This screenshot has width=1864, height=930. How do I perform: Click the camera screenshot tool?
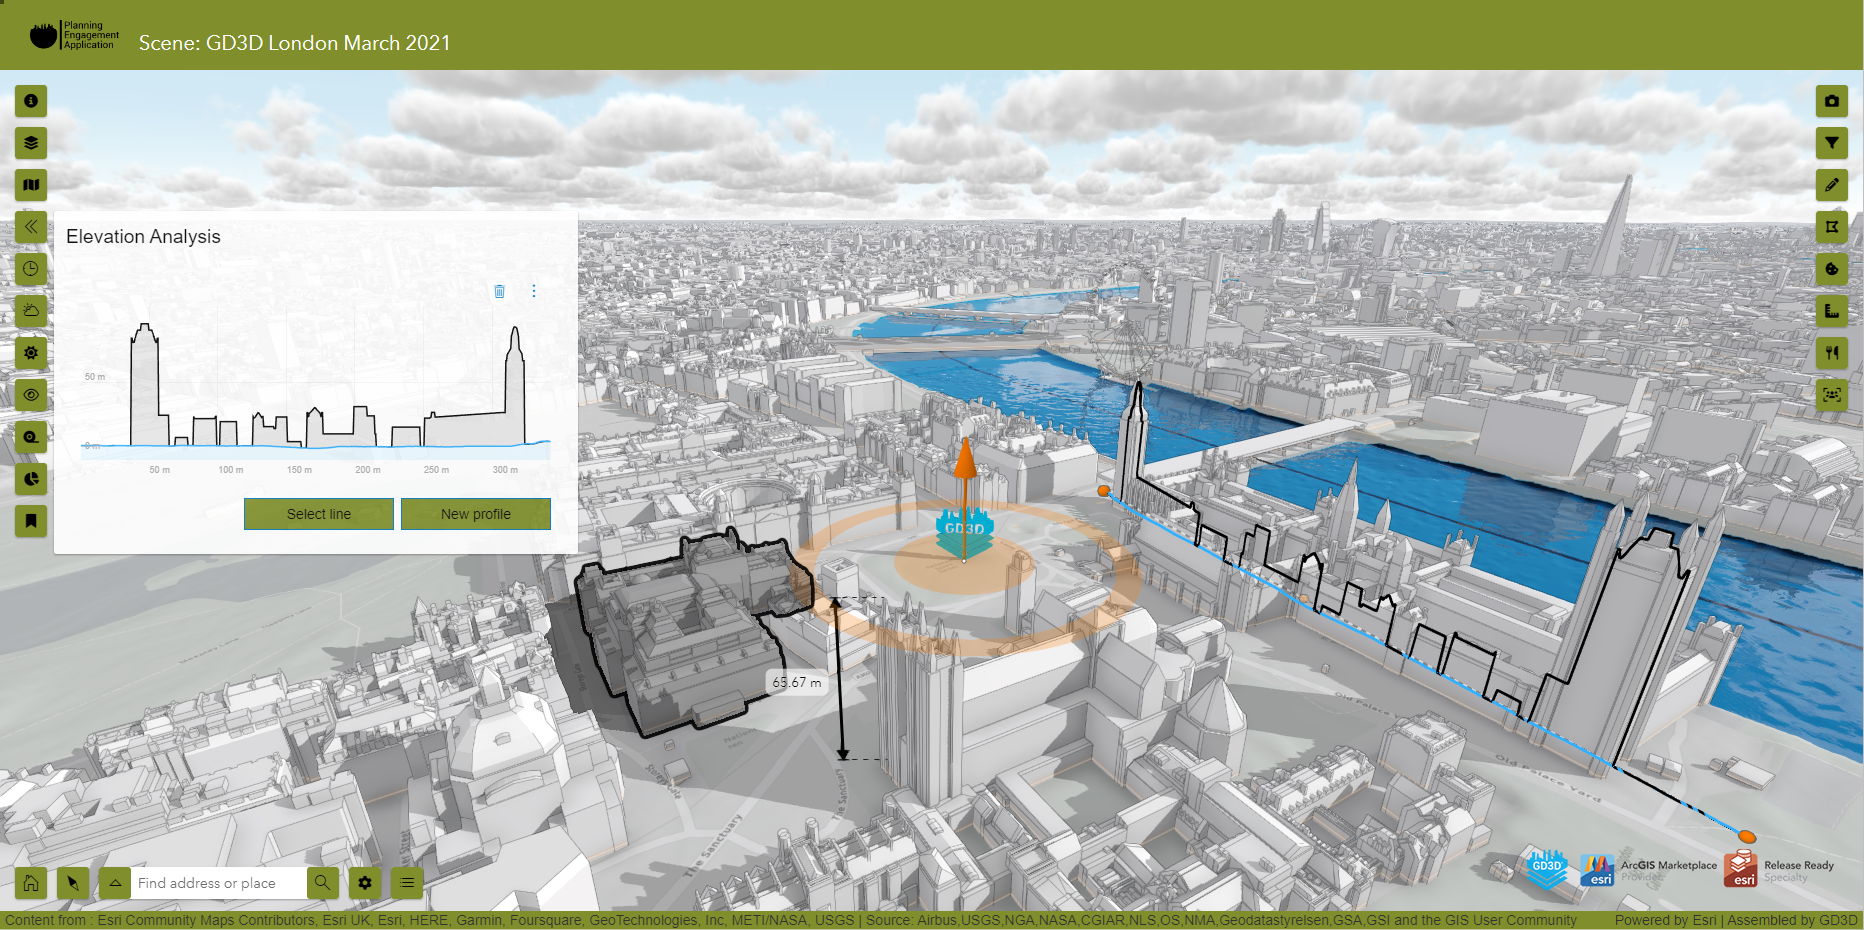coord(1831,101)
